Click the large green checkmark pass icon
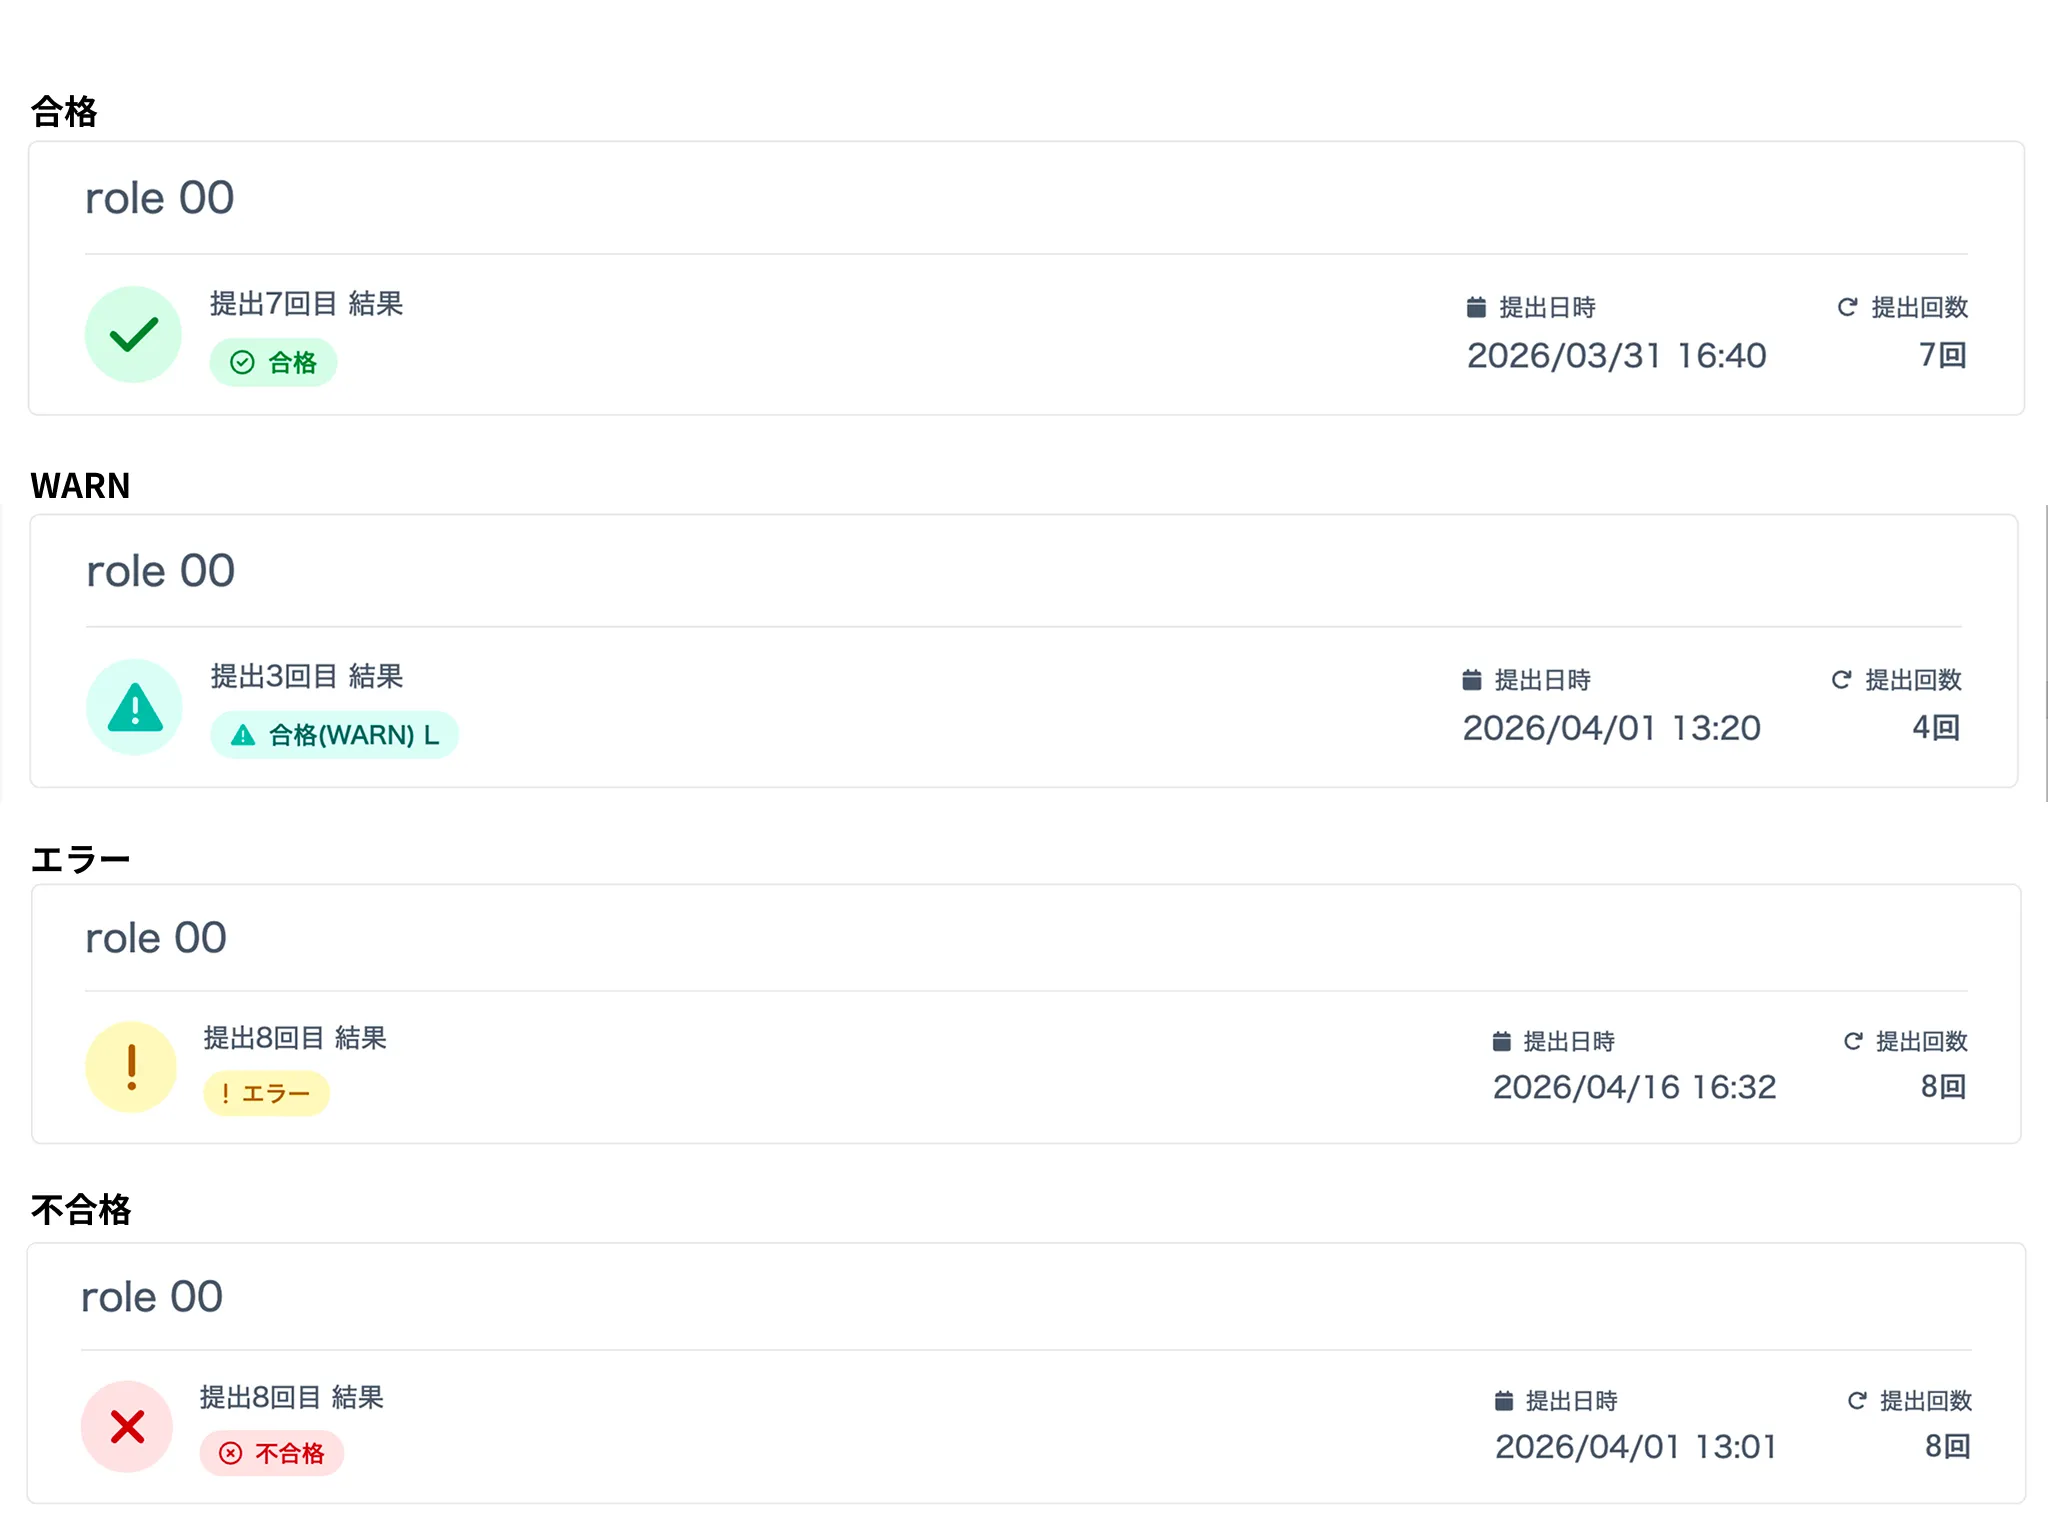 click(x=133, y=335)
